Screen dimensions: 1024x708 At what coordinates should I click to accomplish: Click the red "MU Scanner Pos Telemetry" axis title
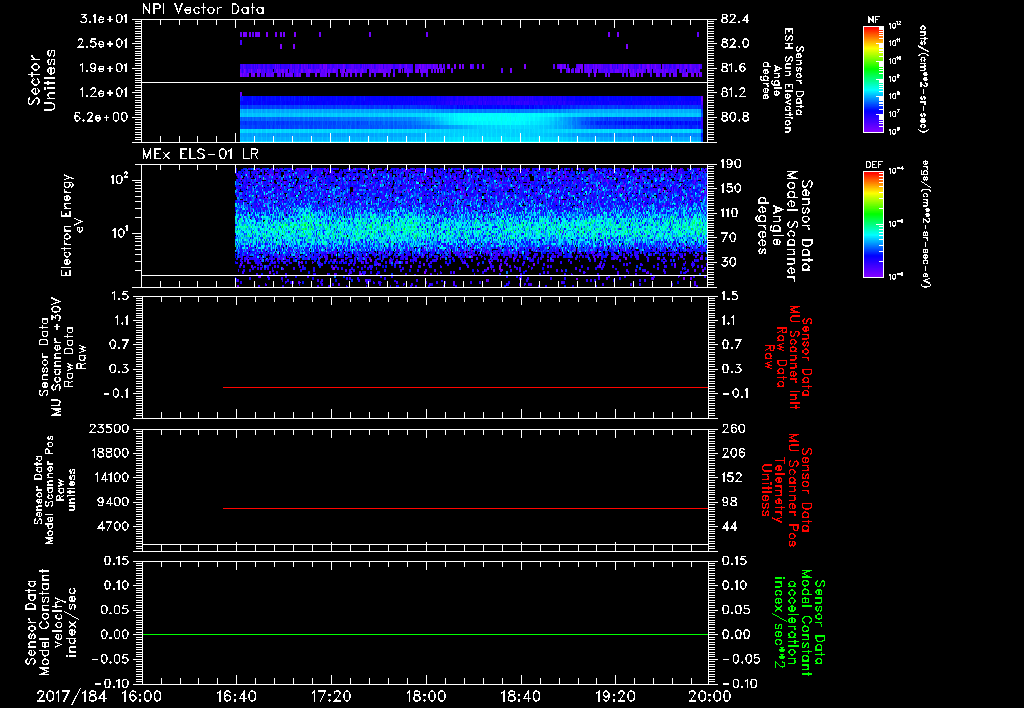point(786,490)
